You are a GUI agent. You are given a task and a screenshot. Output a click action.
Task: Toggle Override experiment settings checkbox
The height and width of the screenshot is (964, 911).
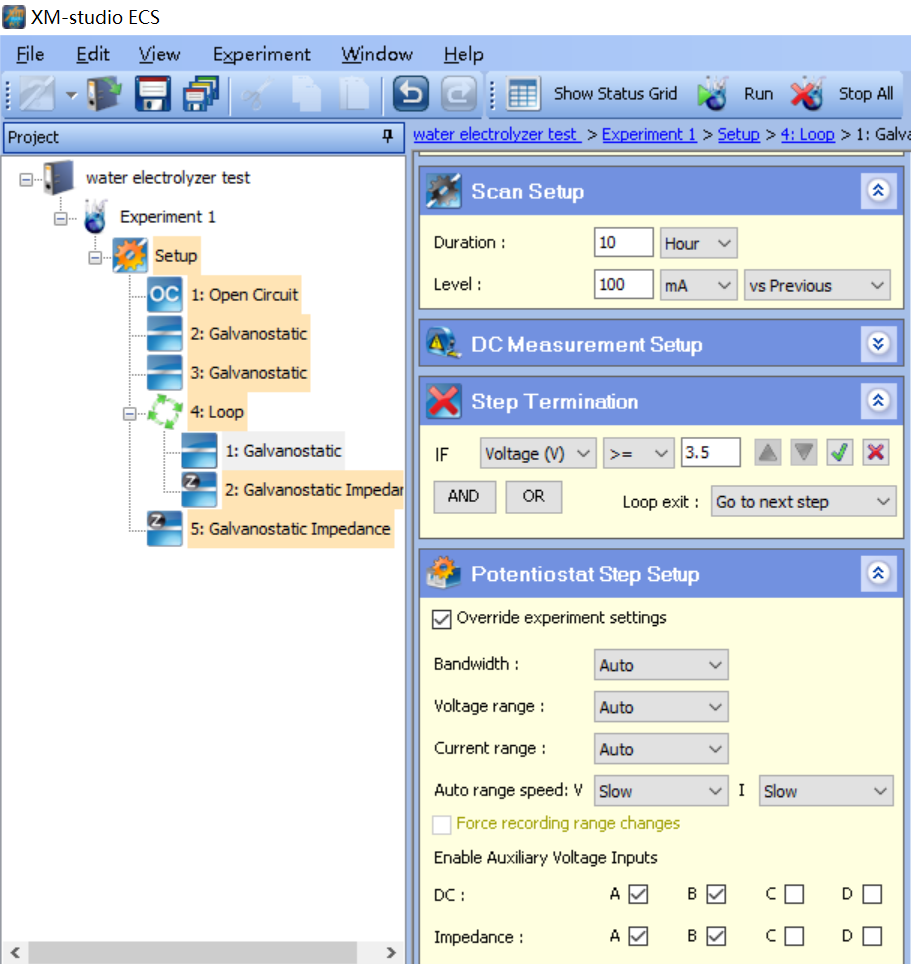pyautogui.click(x=441, y=619)
